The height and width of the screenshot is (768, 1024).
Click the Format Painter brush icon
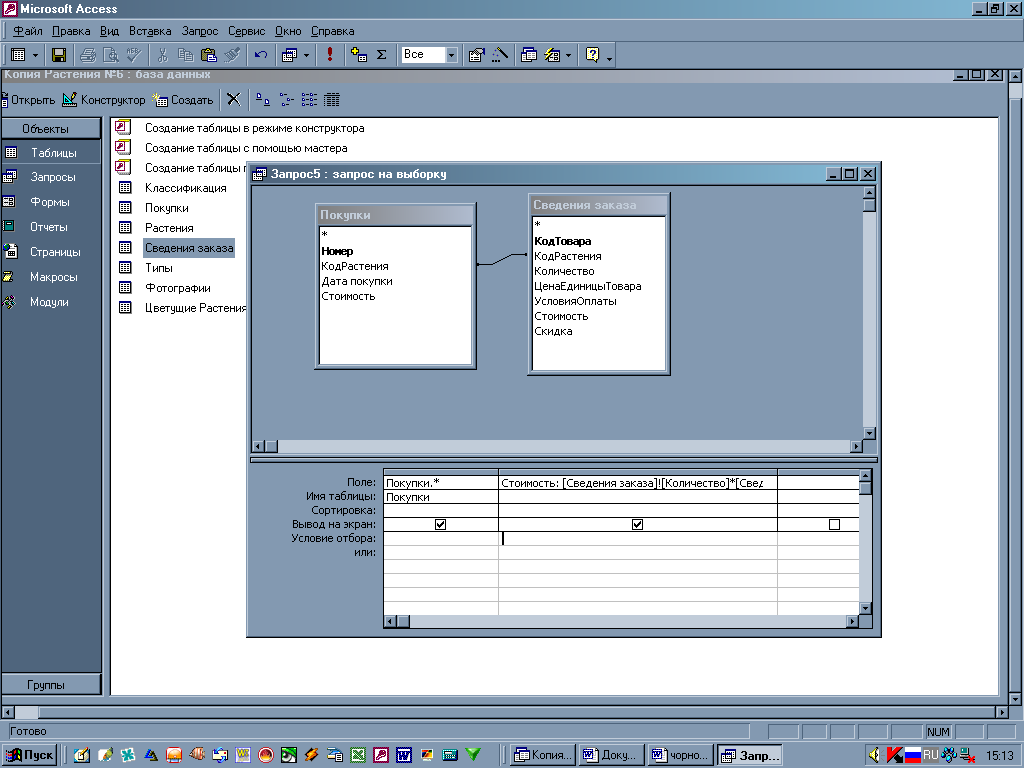coord(232,55)
